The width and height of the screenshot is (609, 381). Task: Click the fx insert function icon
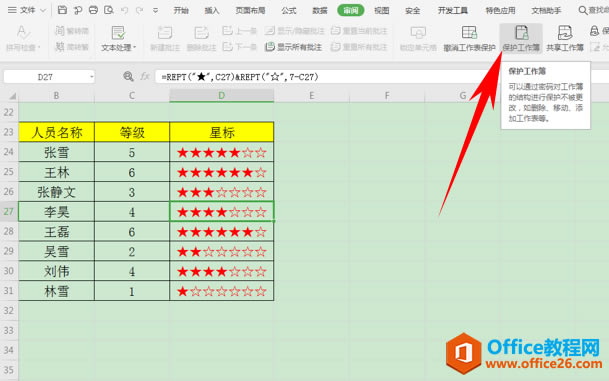[x=145, y=77]
